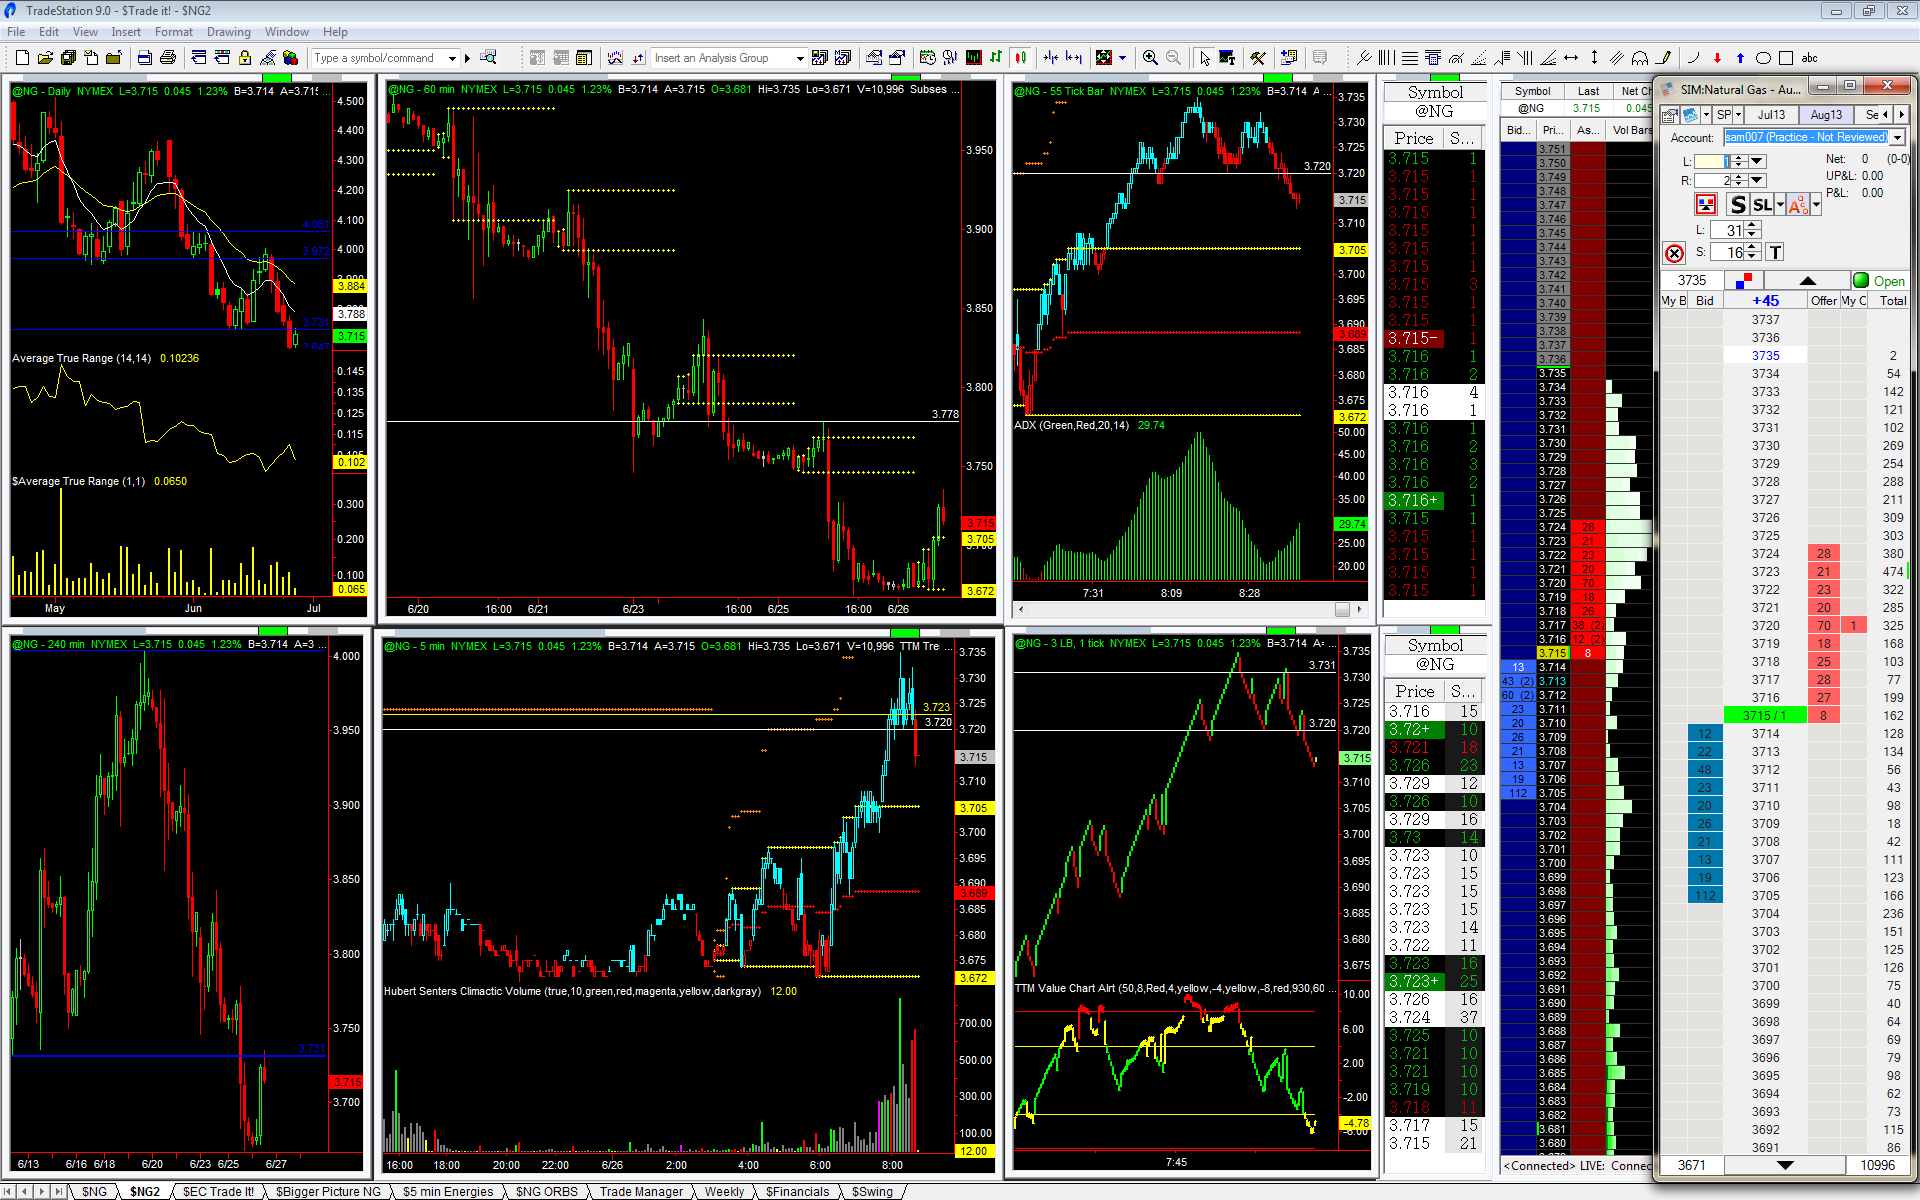Select the abc text drawing tool

pos(1809,58)
